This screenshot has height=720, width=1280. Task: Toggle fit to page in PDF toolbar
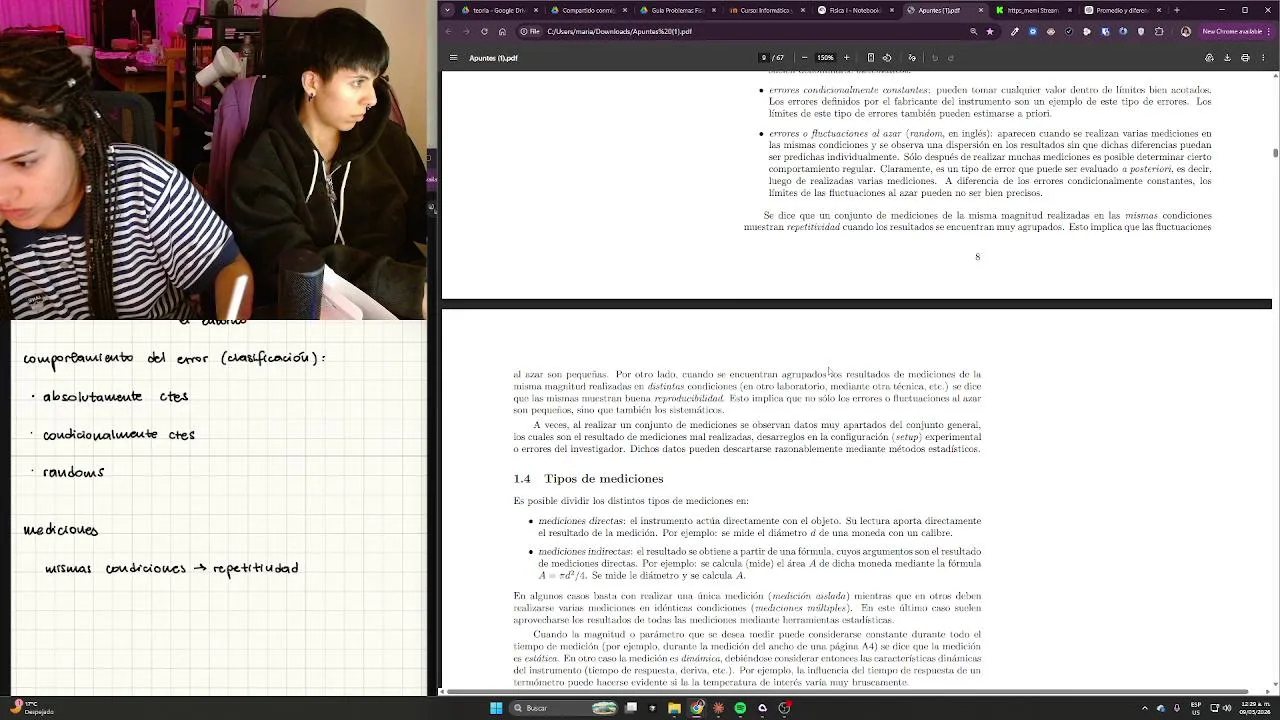(870, 58)
